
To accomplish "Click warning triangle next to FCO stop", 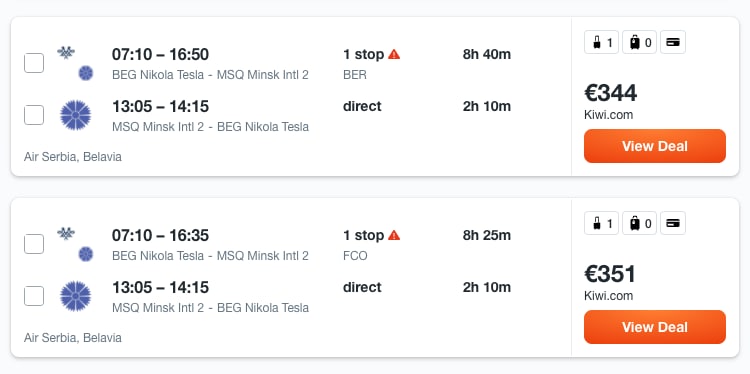I will tap(394, 235).
